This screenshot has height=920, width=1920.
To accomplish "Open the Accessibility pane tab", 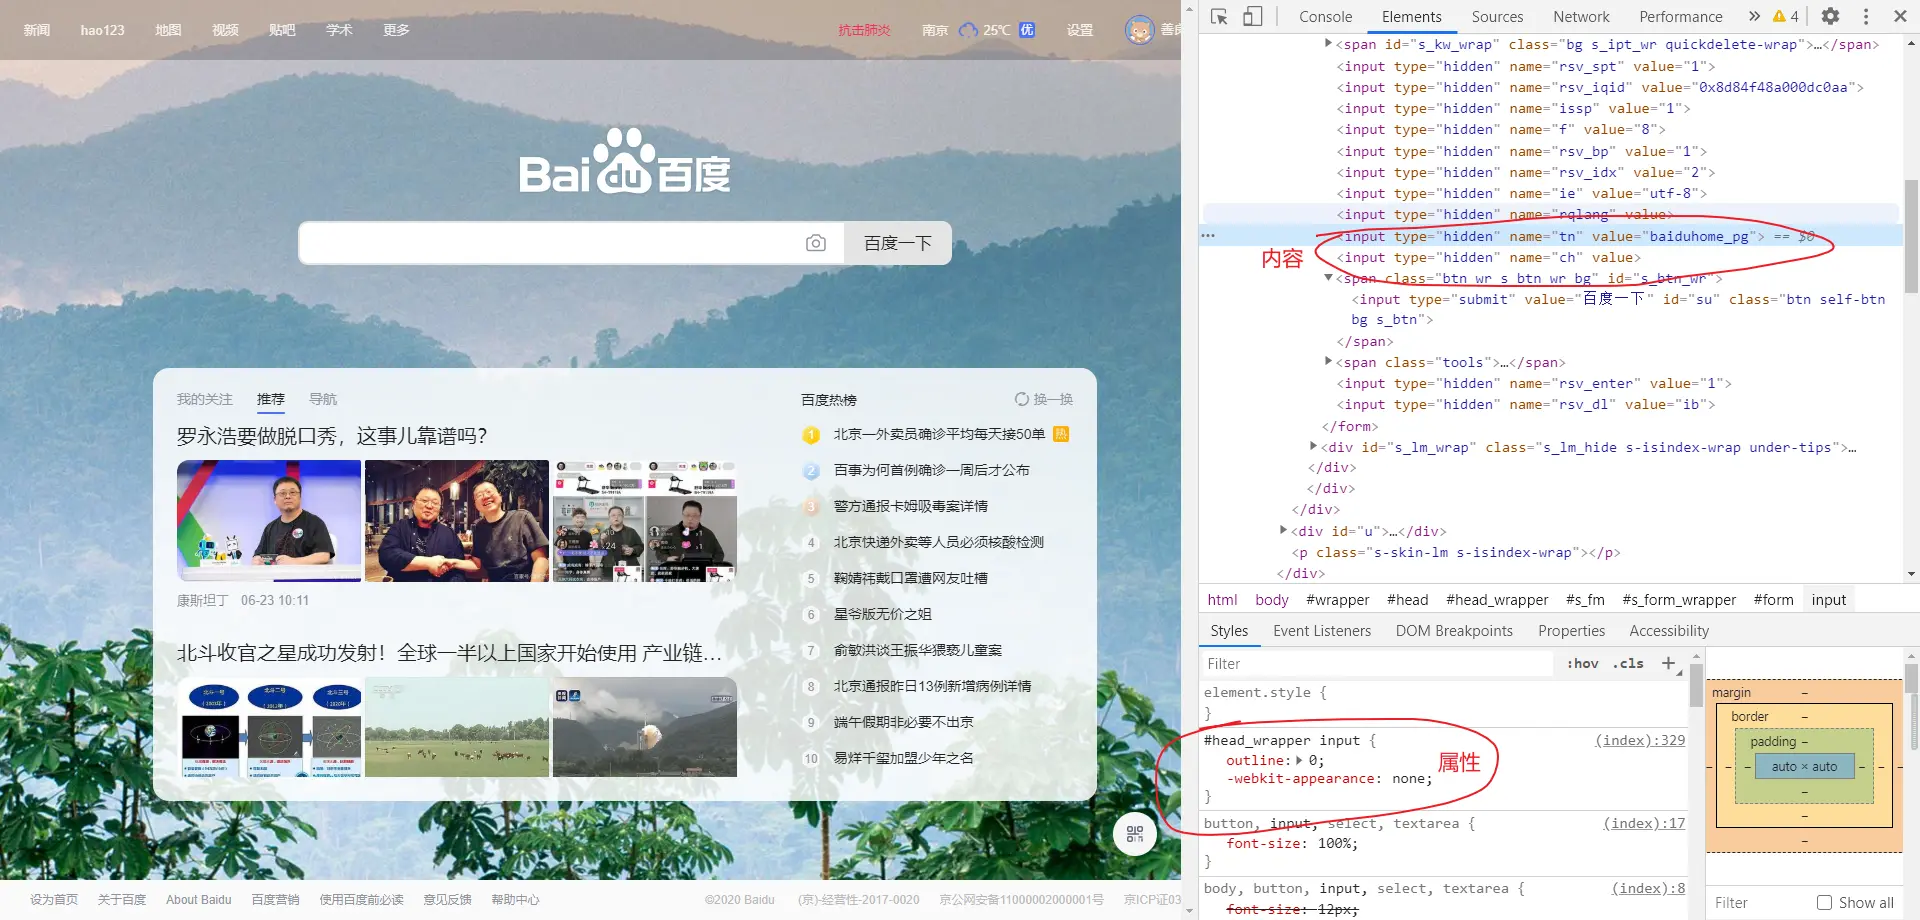I will (1669, 631).
